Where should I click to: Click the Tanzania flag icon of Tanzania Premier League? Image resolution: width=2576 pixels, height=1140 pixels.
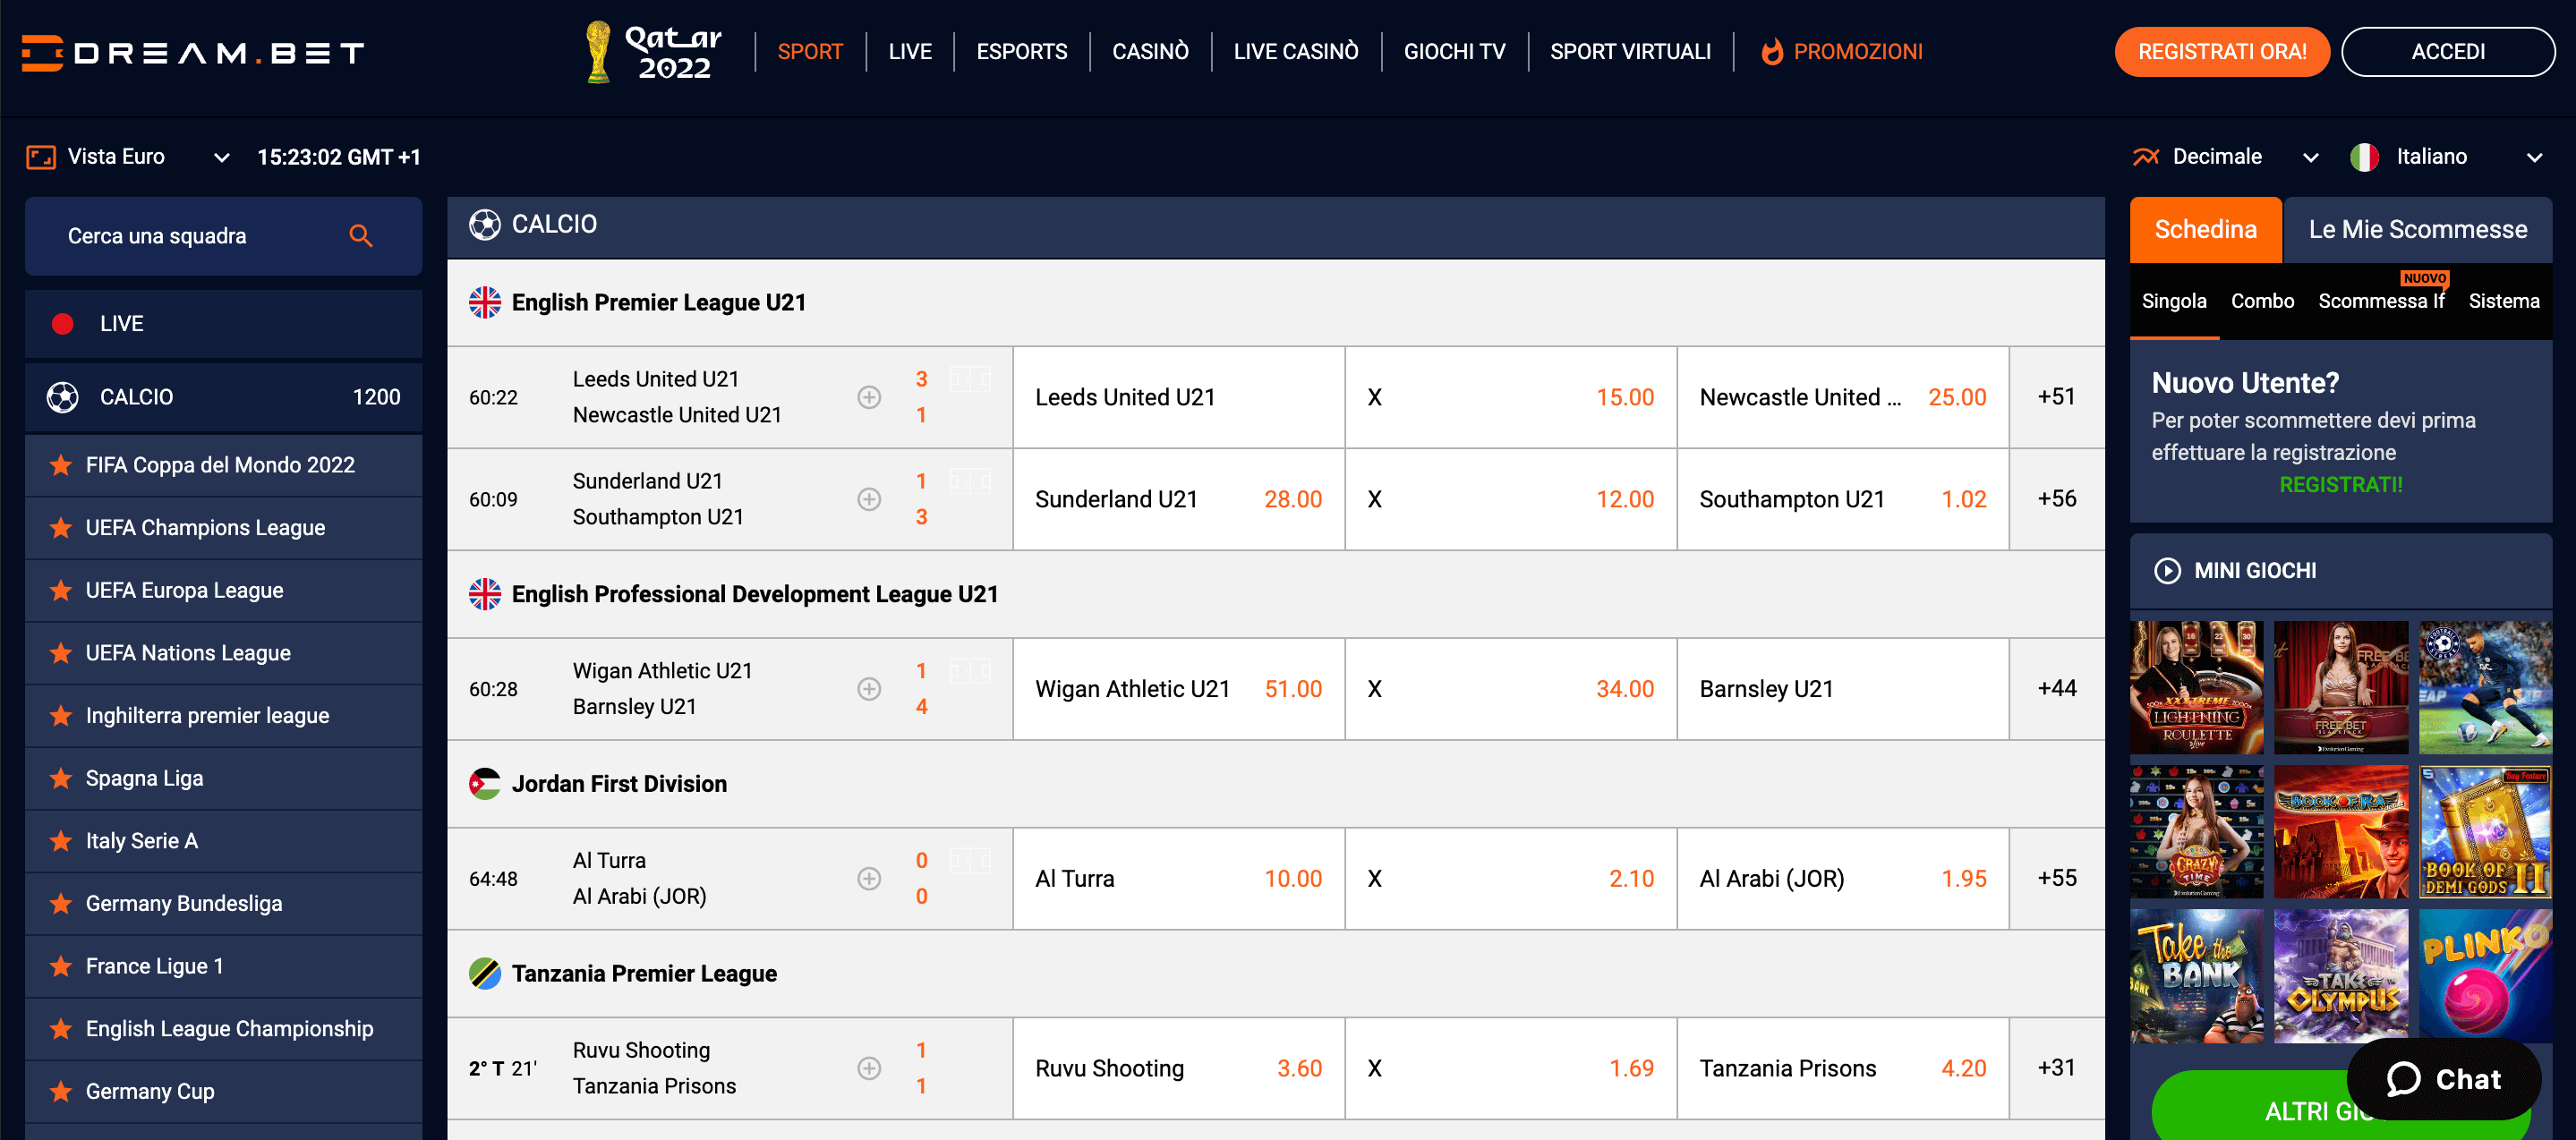[x=485, y=974]
